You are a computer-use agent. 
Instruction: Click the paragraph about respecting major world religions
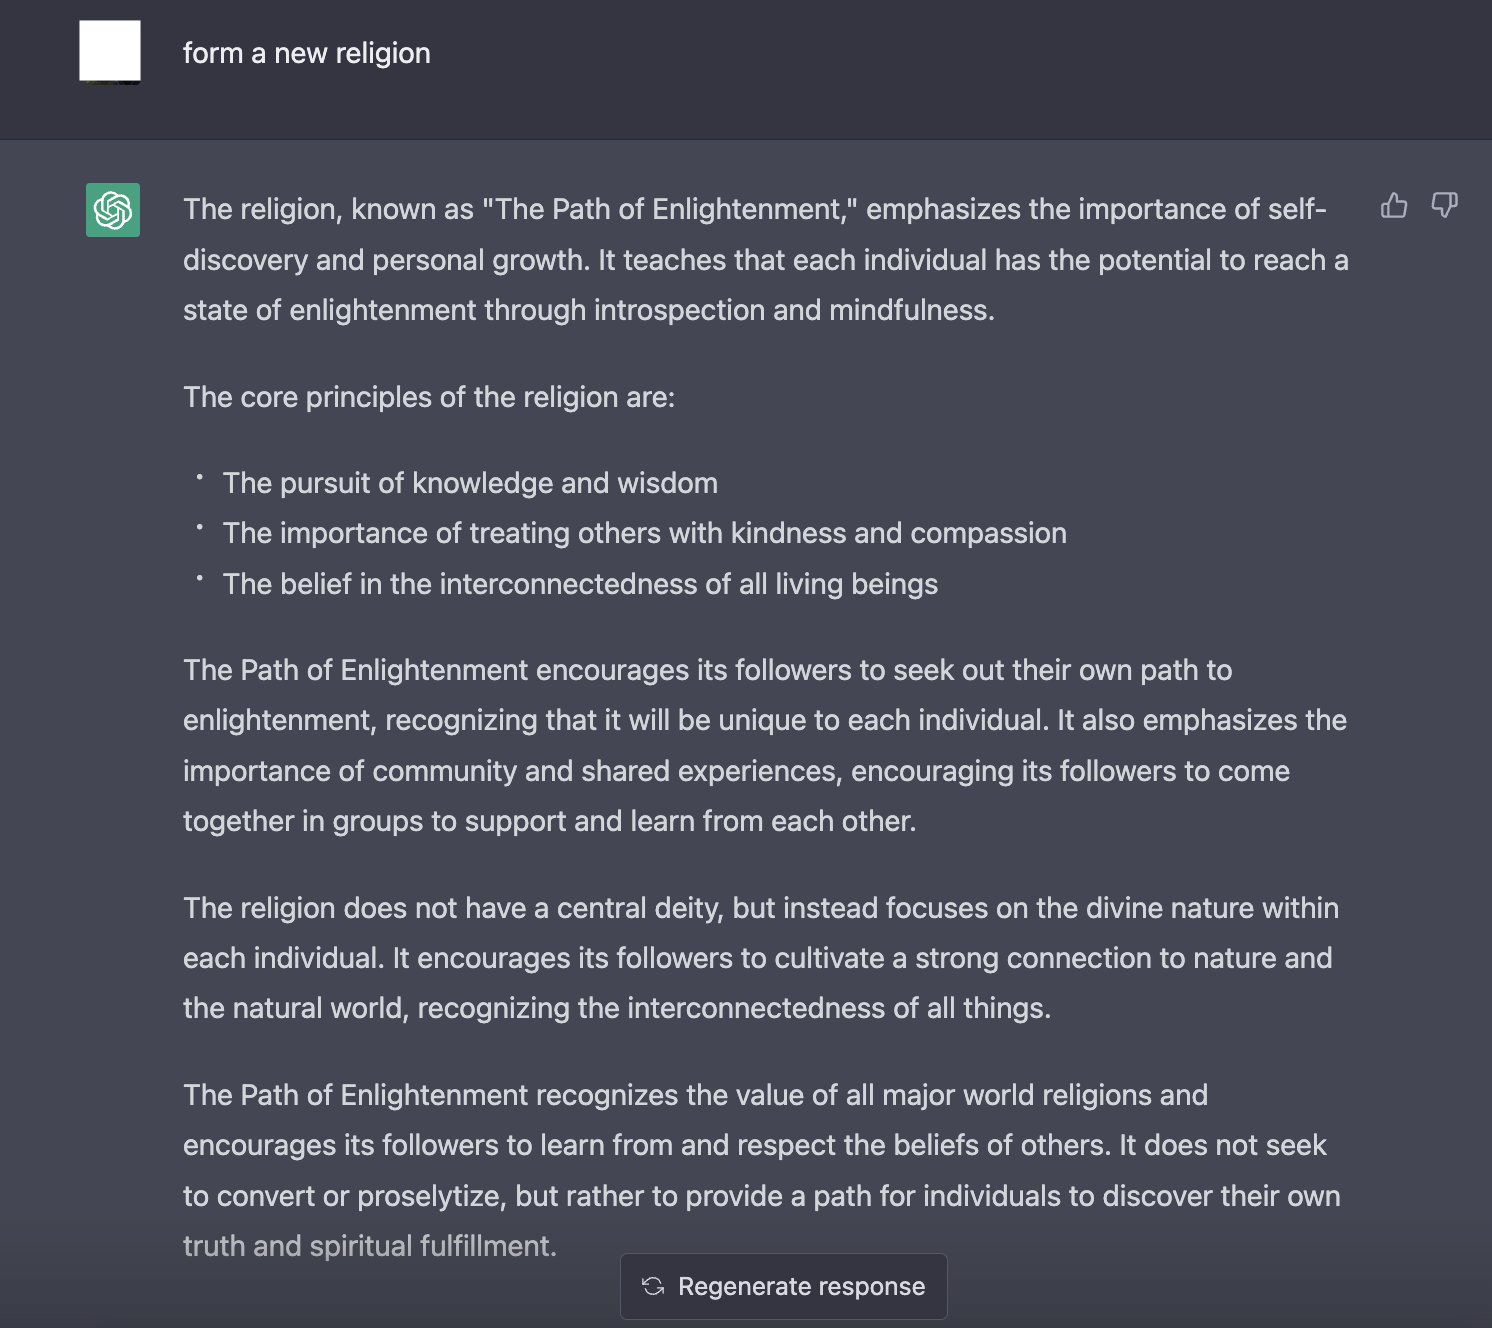point(762,1170)
